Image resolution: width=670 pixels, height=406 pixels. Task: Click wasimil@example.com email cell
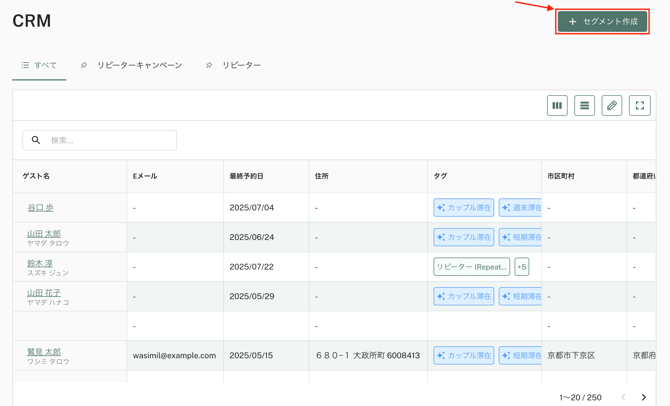[x=174, y=355]
